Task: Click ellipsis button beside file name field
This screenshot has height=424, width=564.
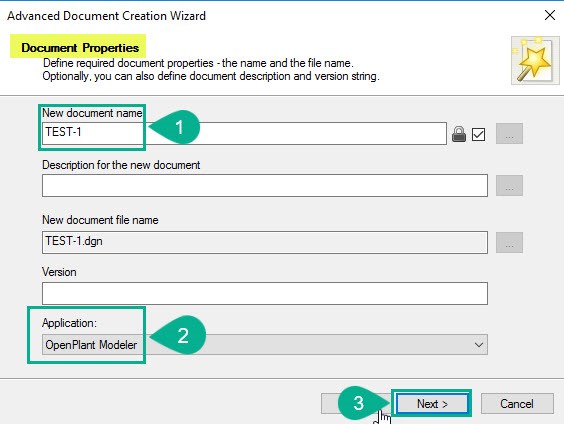Action: pyautogui.click(x=509, y=242)
